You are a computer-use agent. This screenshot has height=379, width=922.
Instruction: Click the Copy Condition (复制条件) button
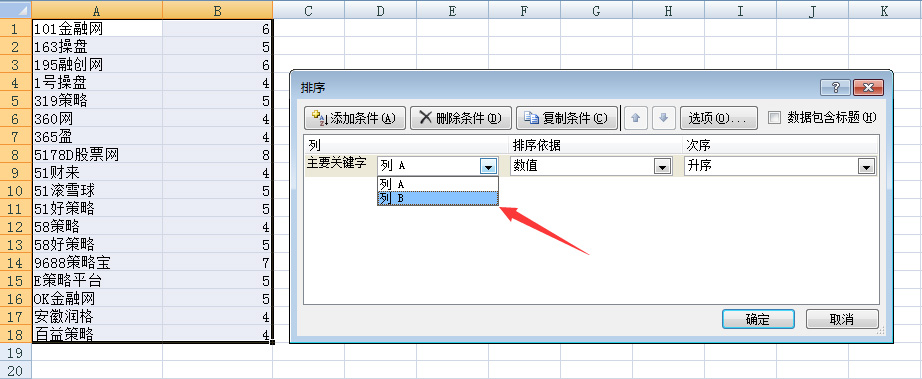pyautogui.click(x=567, y=118)
